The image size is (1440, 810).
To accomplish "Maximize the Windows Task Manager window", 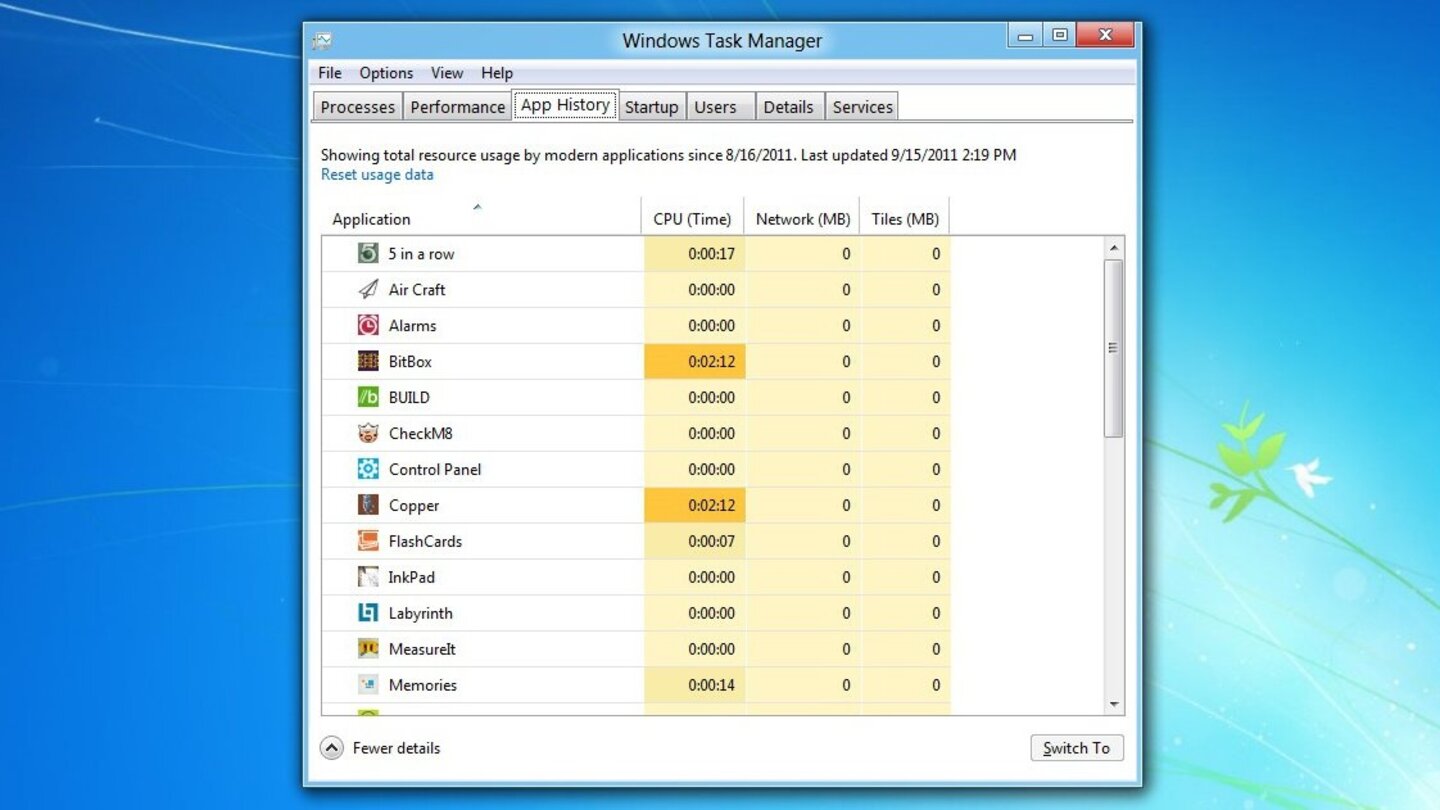I will (x=1059, y=36).
